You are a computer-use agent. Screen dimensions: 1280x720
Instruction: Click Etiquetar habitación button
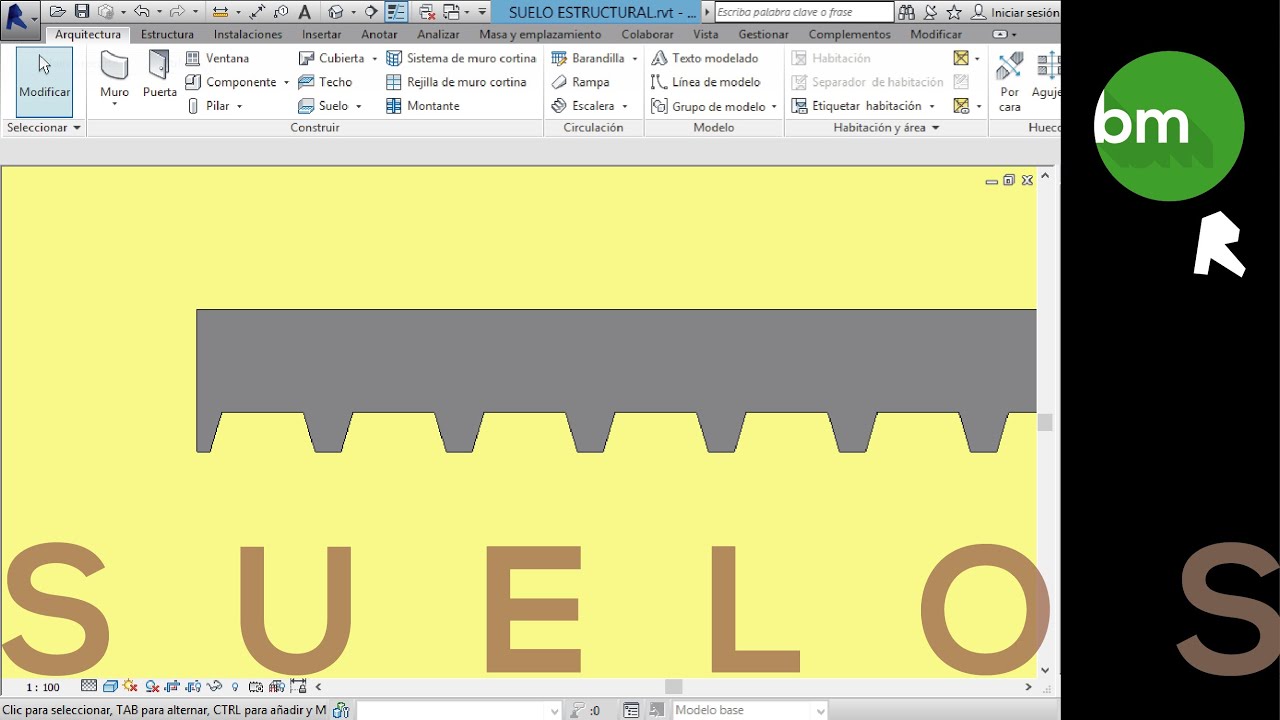[x=856, y=106]
